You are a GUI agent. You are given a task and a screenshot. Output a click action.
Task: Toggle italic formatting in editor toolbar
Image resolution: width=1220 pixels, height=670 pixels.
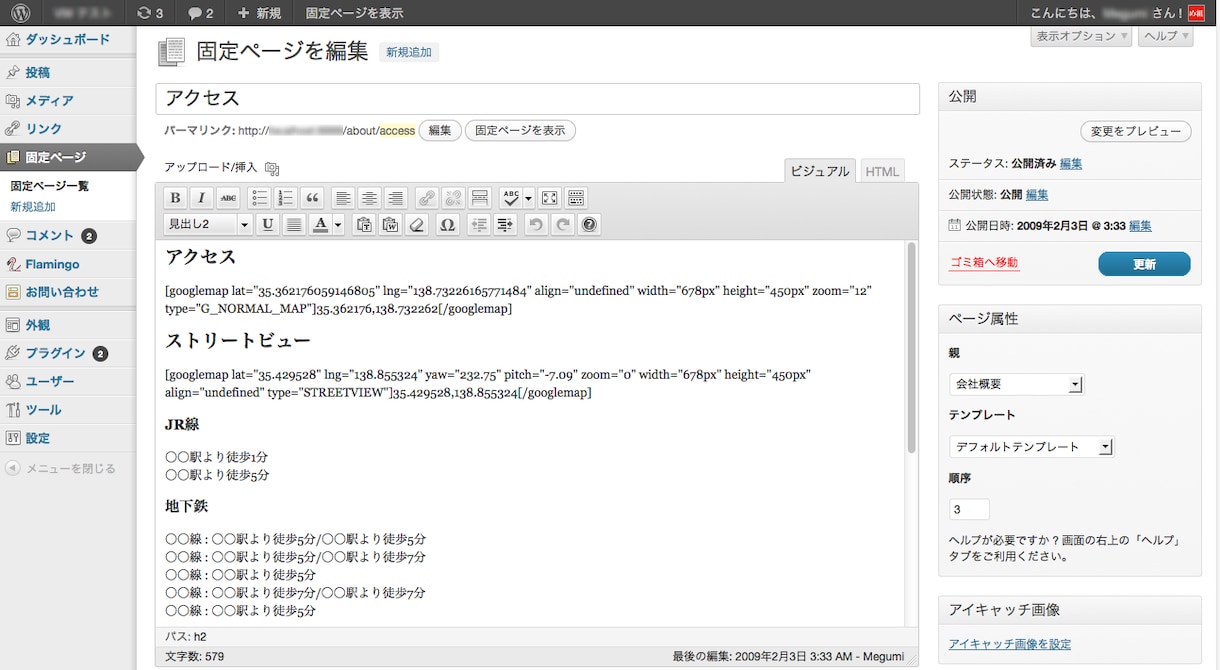(x=202, y=198)
